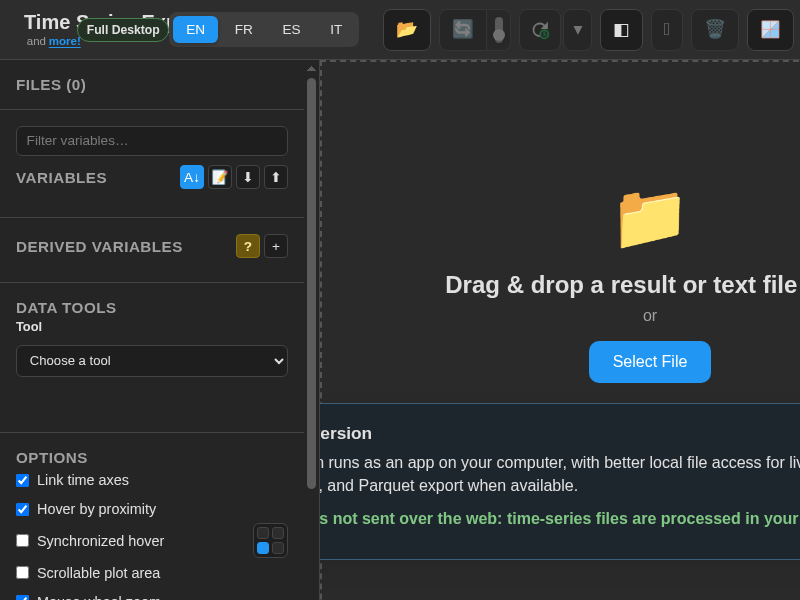The image size is (800, 600).
Task: Enable Scrollable plot area checkbox
Action: coord(22,573)
